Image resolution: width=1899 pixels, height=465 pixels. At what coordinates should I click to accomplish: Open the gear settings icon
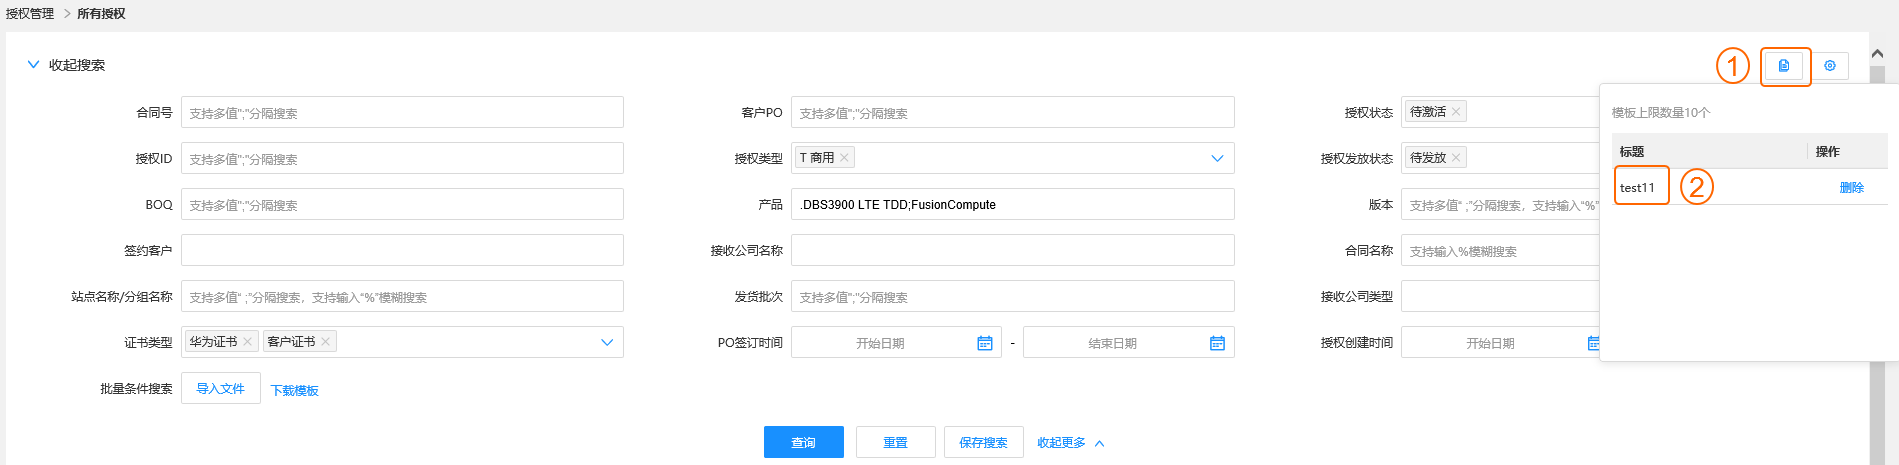[x=1830, y=66]
